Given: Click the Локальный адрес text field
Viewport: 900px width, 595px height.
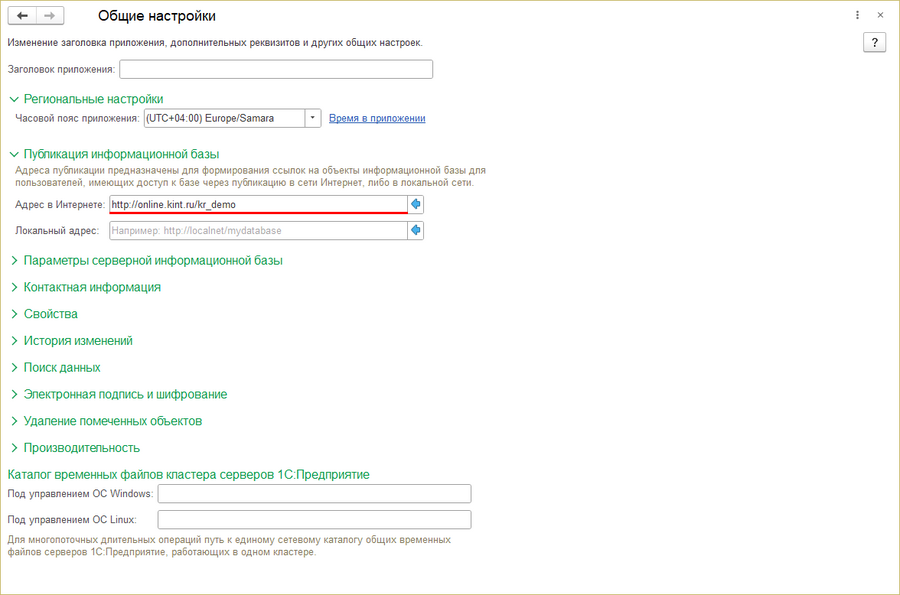Looking at the screenshot, I should coord(258,231).
